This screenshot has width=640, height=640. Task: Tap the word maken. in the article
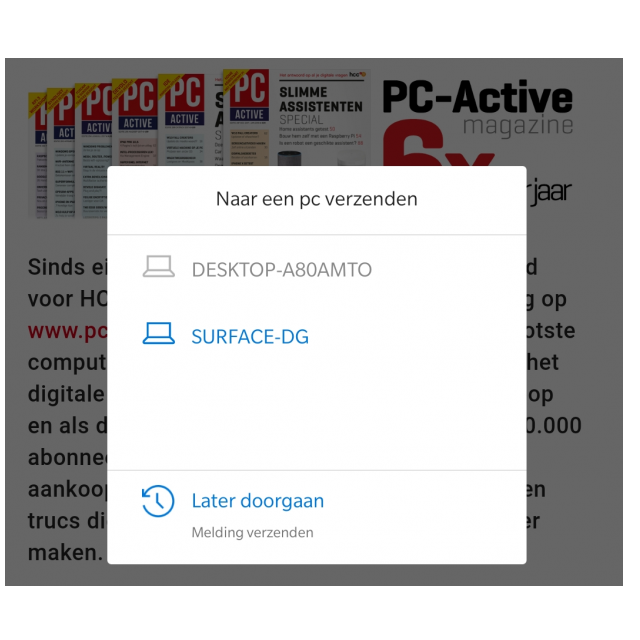click(65, 553)
